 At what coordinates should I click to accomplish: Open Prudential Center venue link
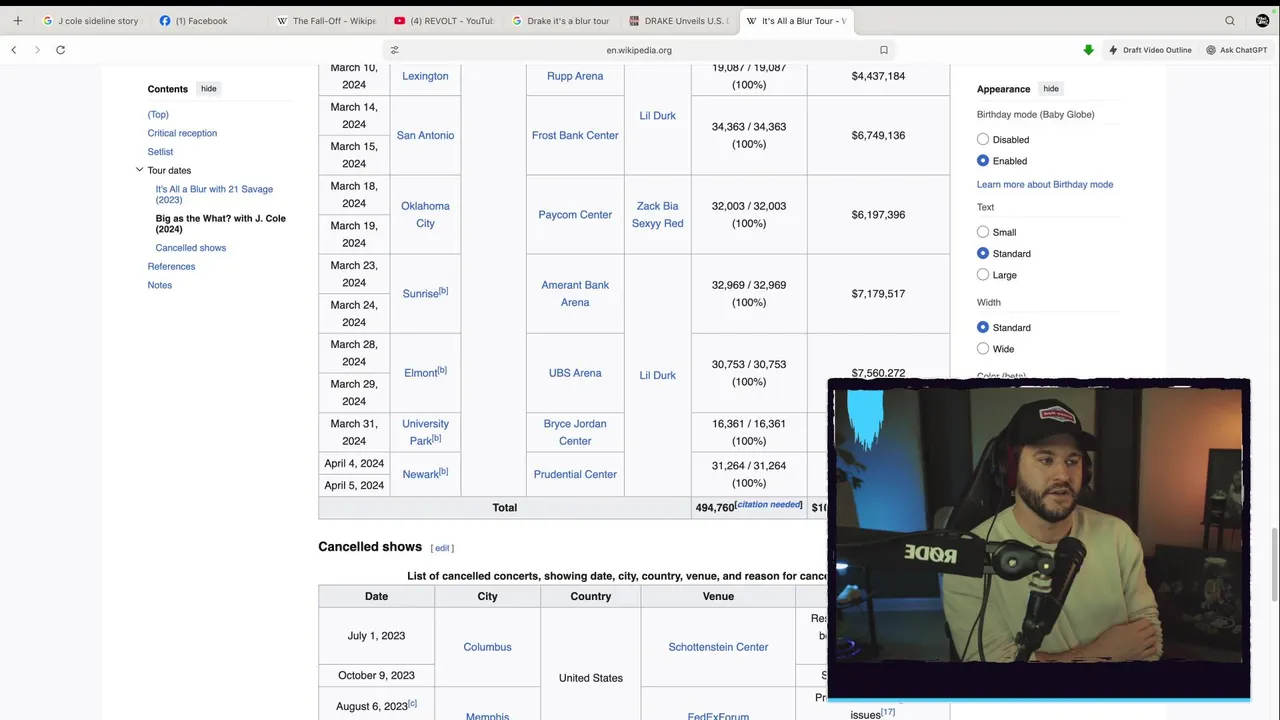pyautogui.click(x=575, y=475)
